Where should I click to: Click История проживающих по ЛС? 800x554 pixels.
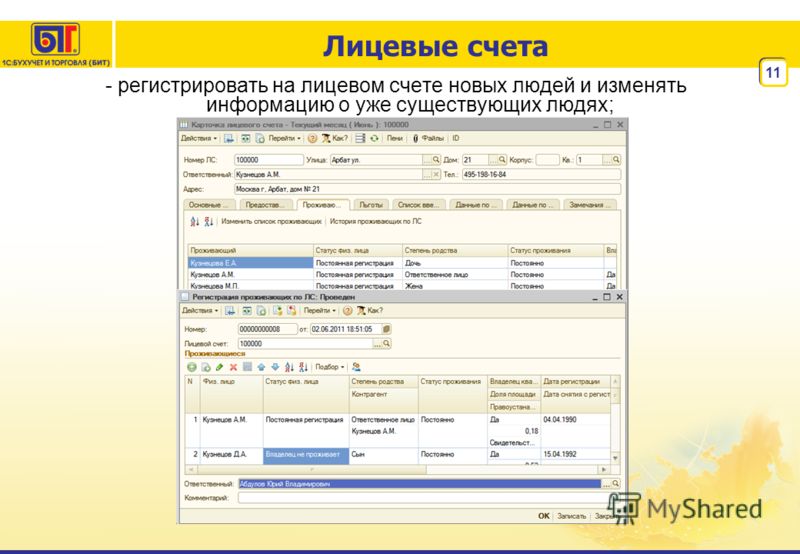[376, 221]
